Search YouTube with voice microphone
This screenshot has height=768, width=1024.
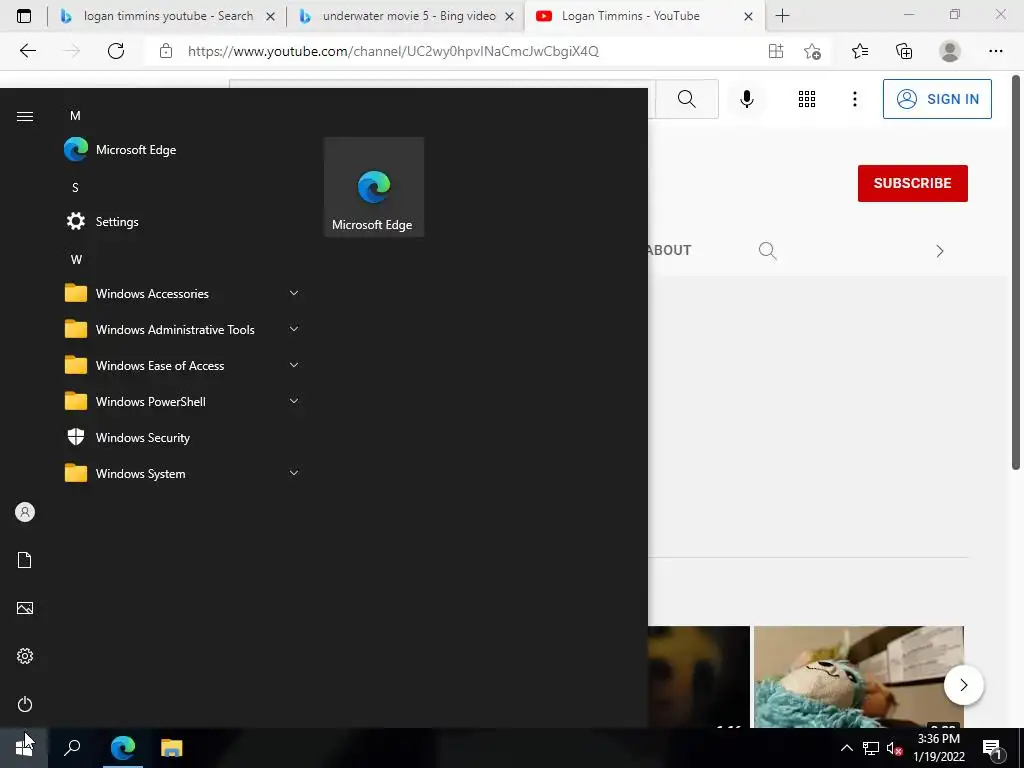(x=746, y=99)
